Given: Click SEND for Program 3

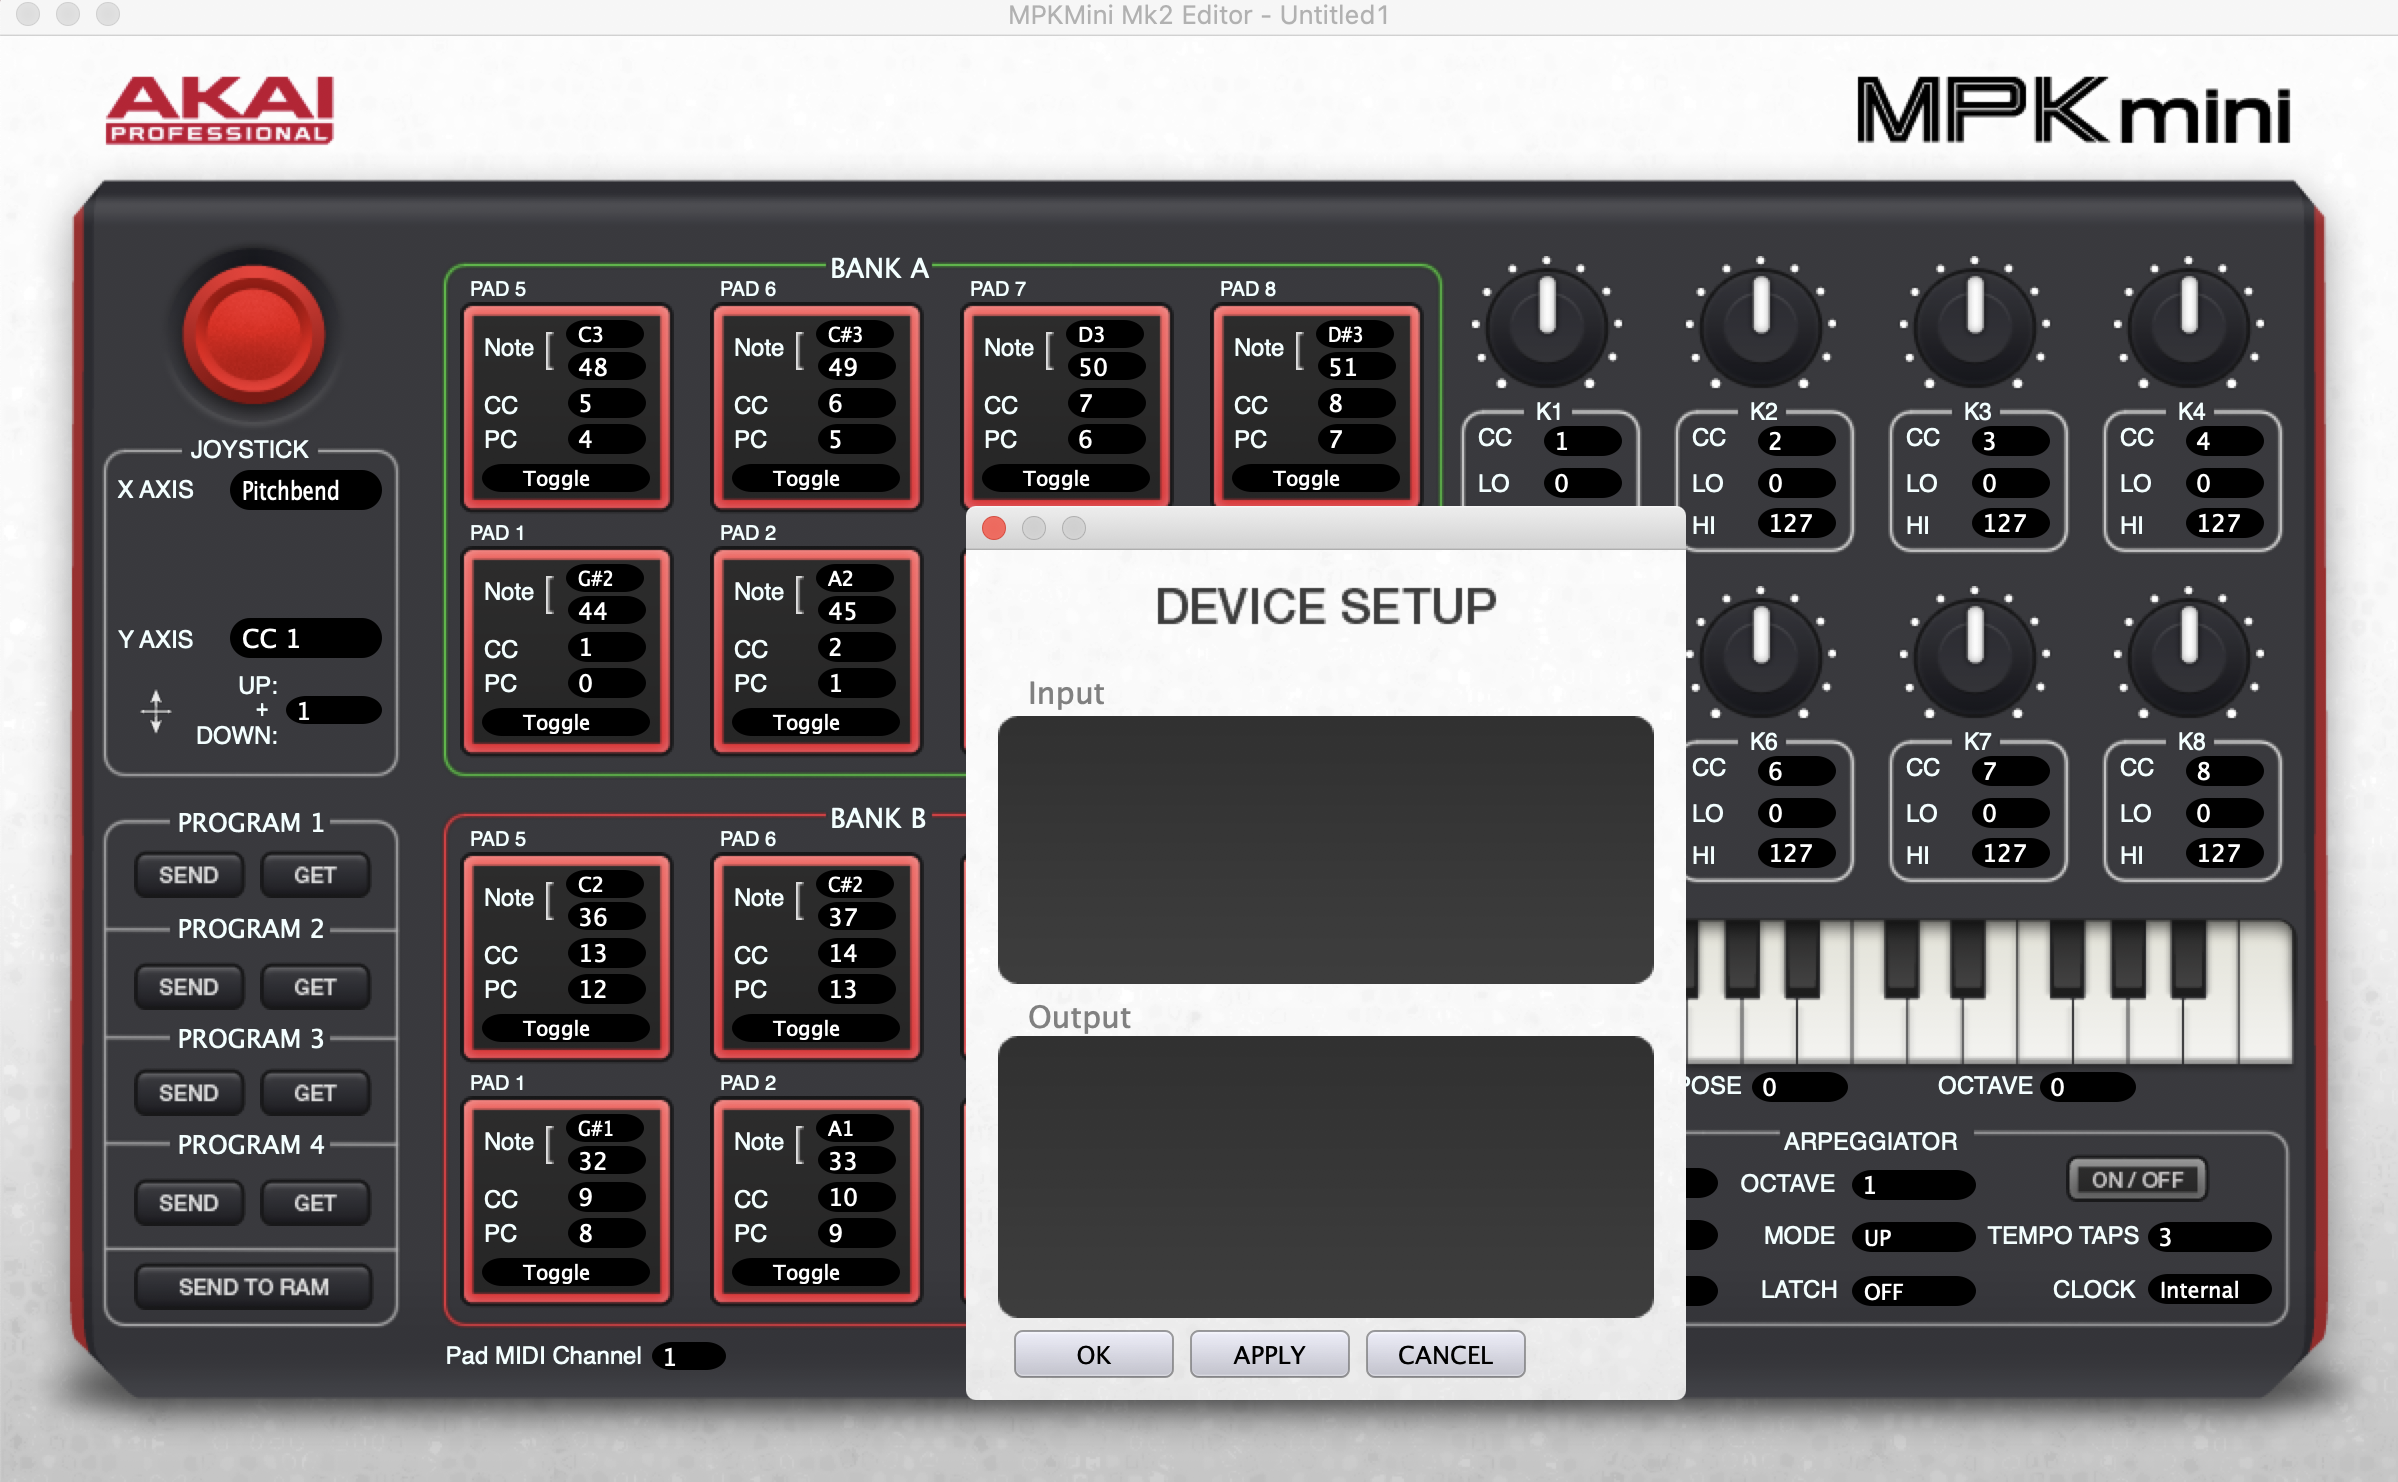Looking at the screenshot, I should [x=188, y=1093].
